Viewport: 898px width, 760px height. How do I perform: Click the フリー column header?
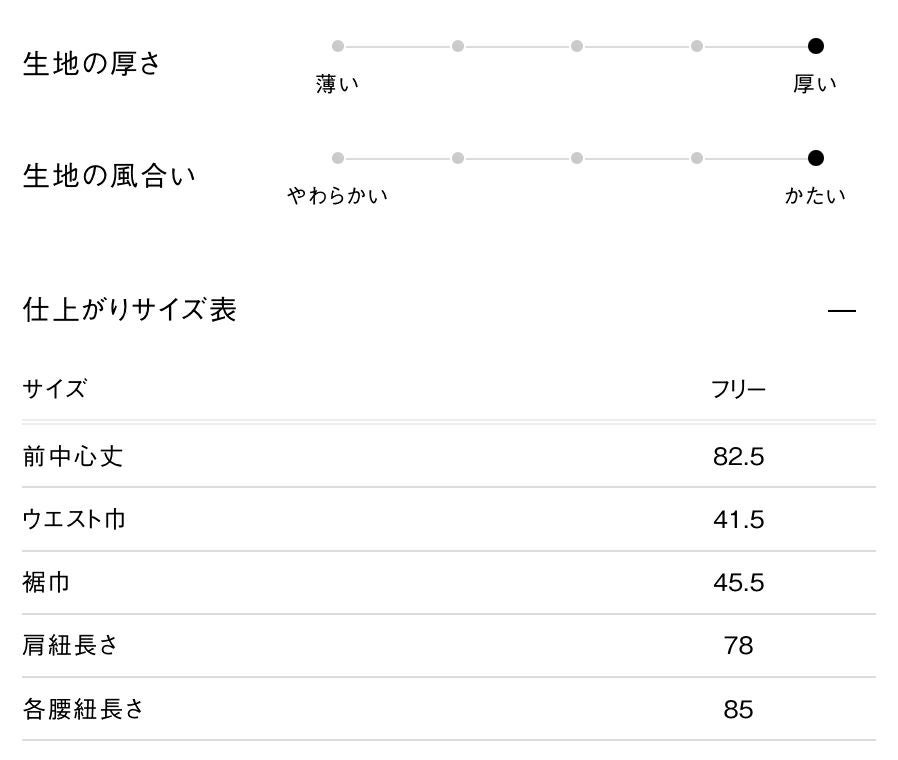coord(738,389)
